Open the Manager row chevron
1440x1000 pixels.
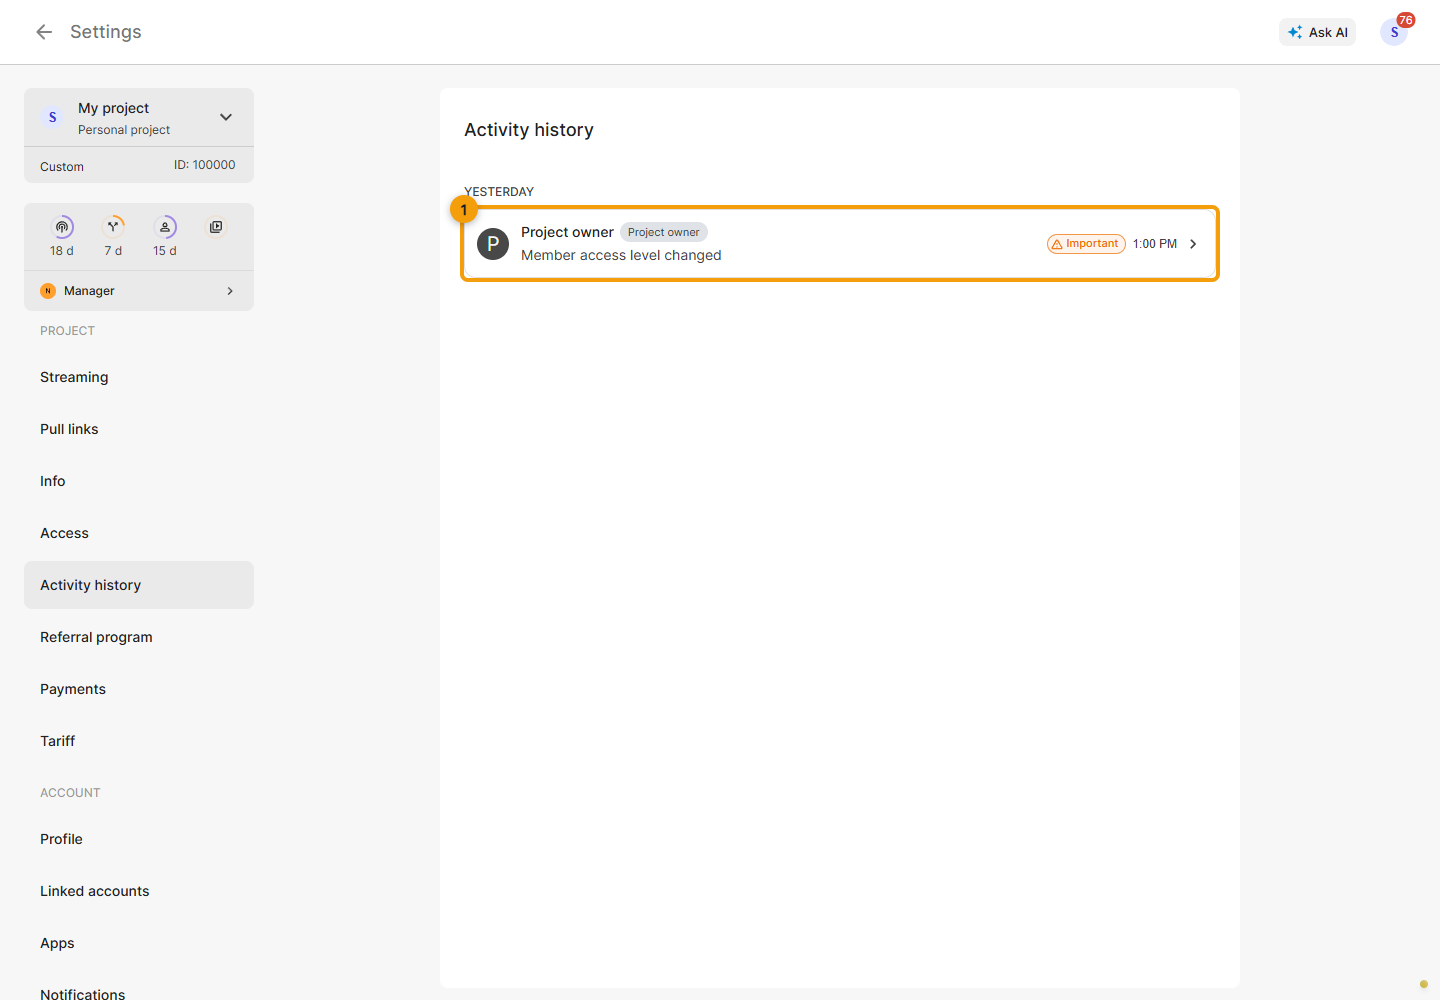(230, 291)
